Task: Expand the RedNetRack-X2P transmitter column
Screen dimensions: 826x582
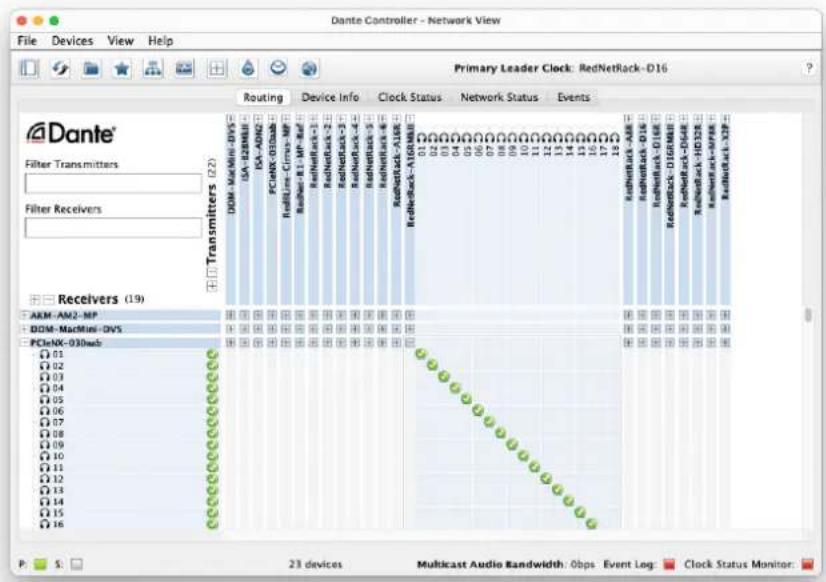Action: click(725, 118)
